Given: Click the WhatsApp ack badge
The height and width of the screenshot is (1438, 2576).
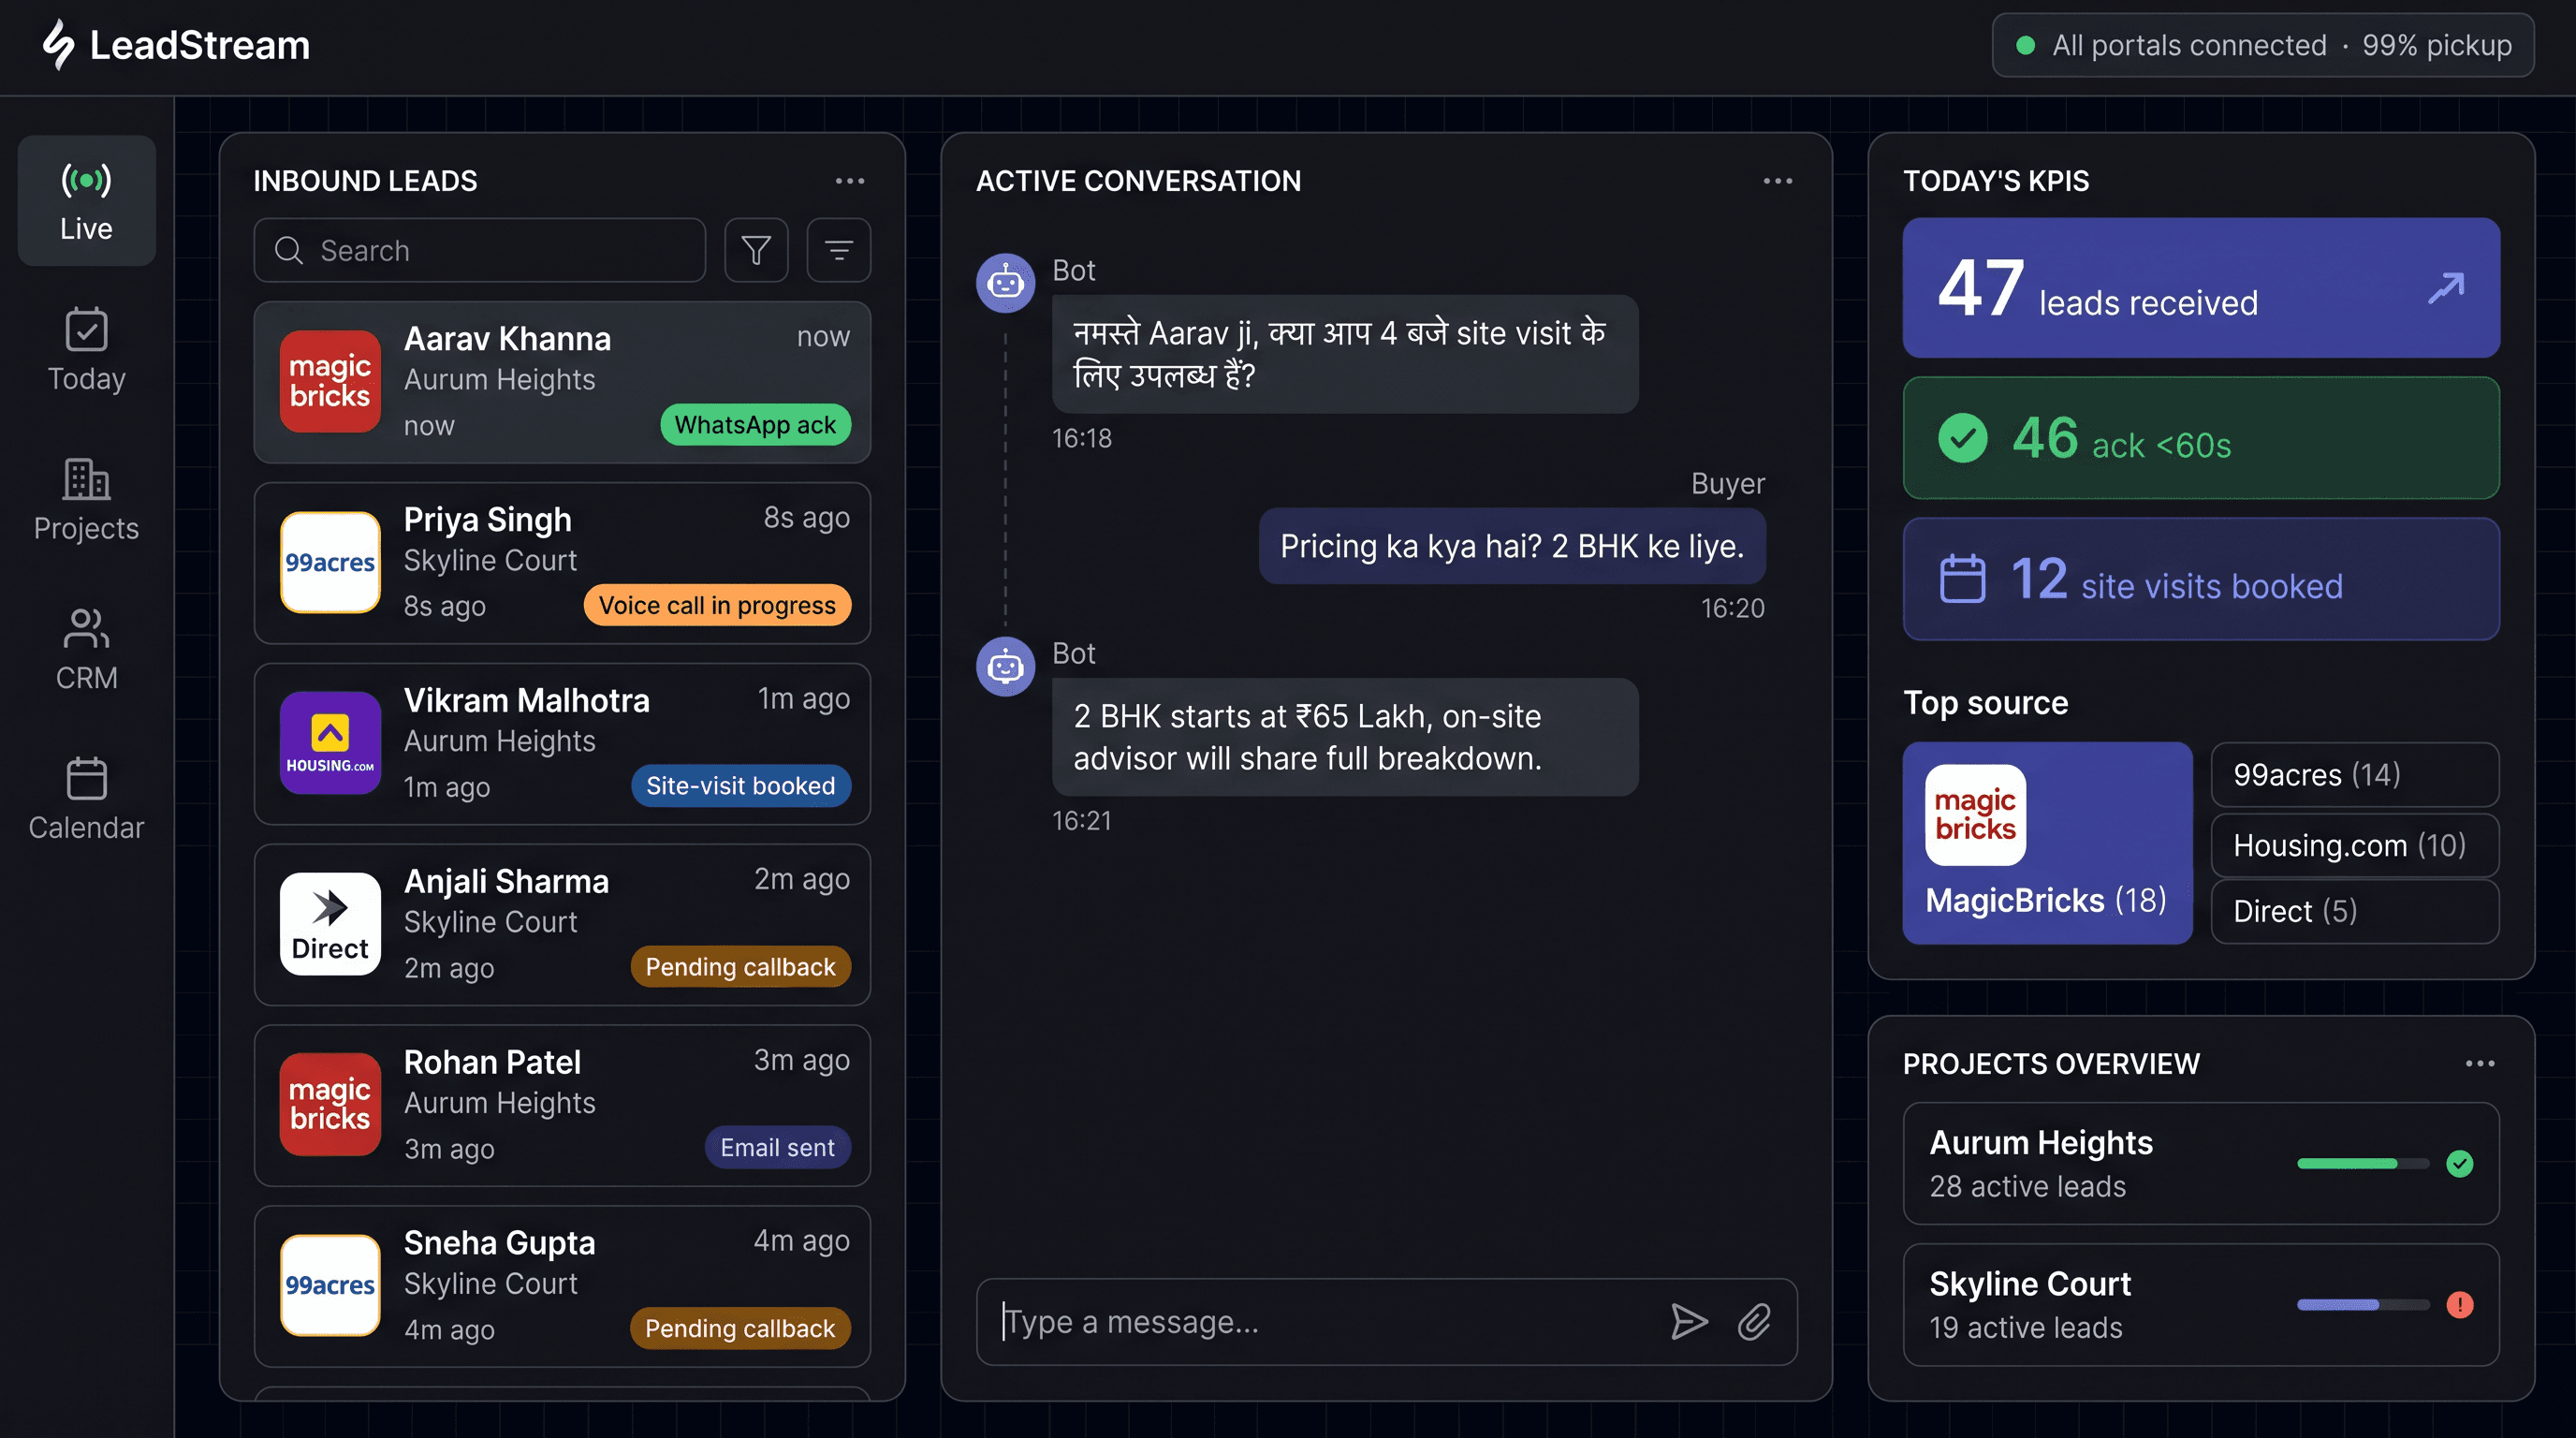Looking at the screenshot, I should 755,425.
